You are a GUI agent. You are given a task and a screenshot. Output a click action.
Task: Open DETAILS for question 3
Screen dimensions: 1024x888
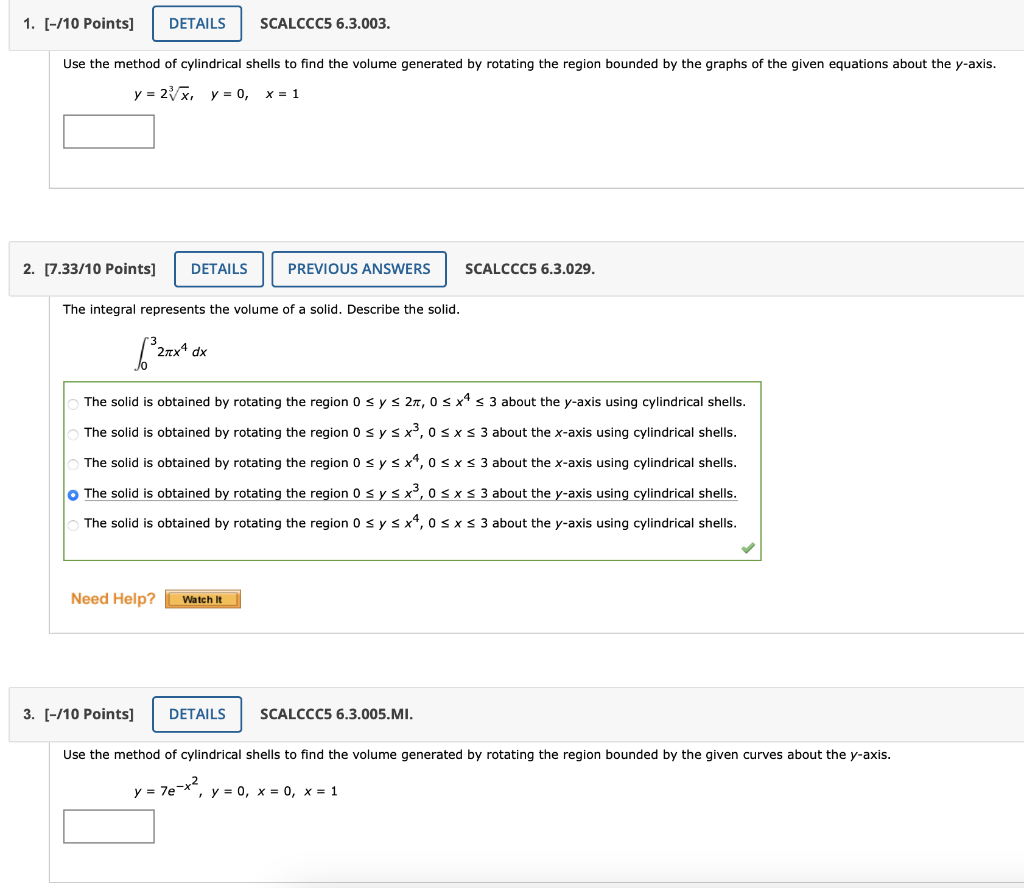[196, 714]
